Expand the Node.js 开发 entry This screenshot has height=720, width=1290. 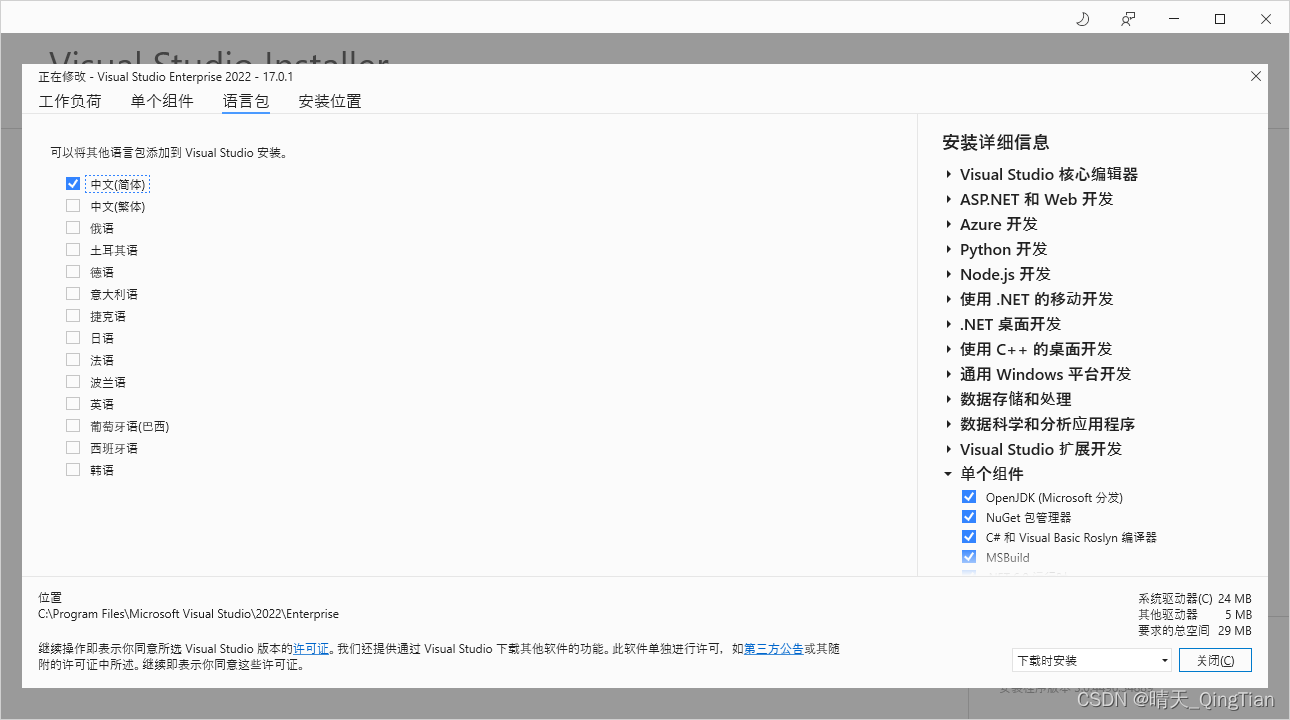(x=948, y=274)
